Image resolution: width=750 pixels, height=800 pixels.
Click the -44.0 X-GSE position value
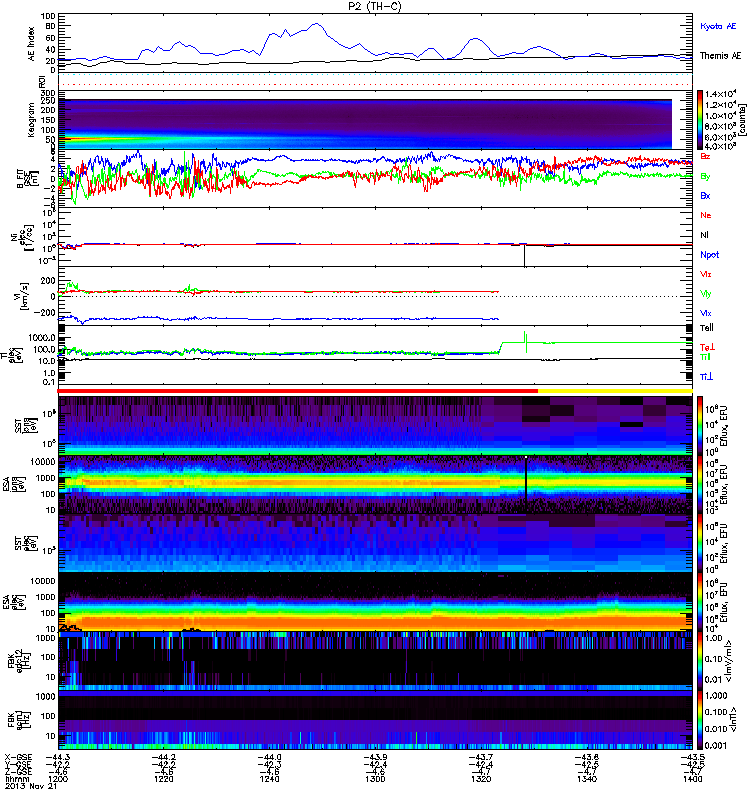pos(269,757)
